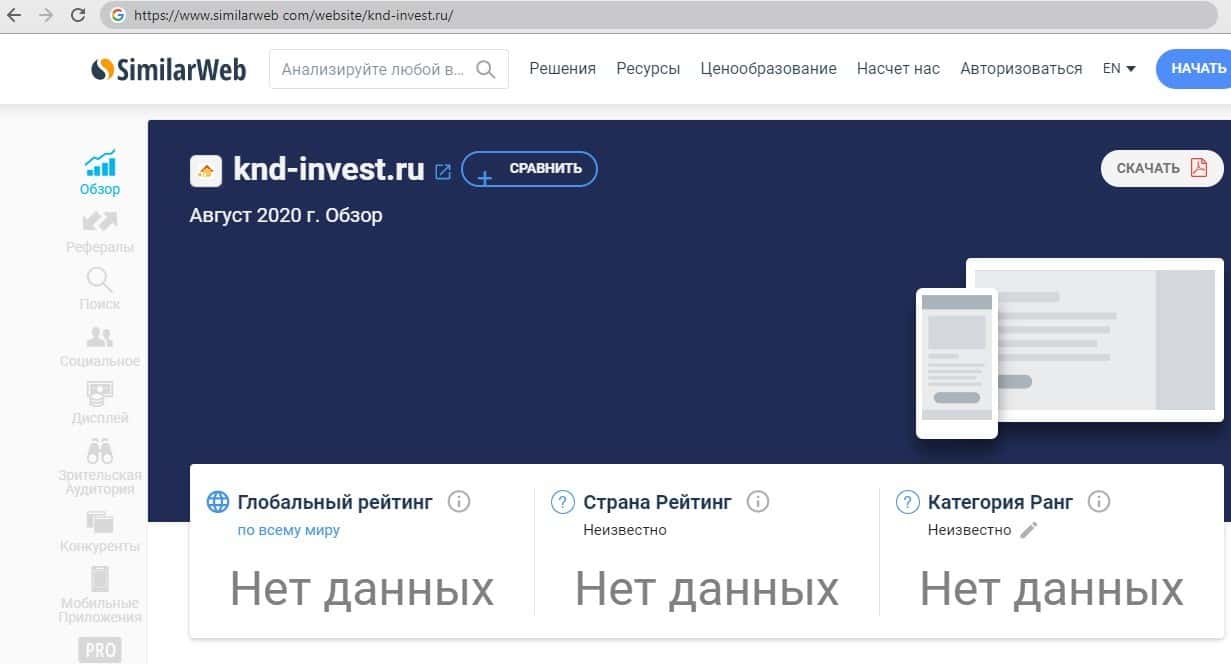Open the Поиск sidebar section

pos(100,289)
